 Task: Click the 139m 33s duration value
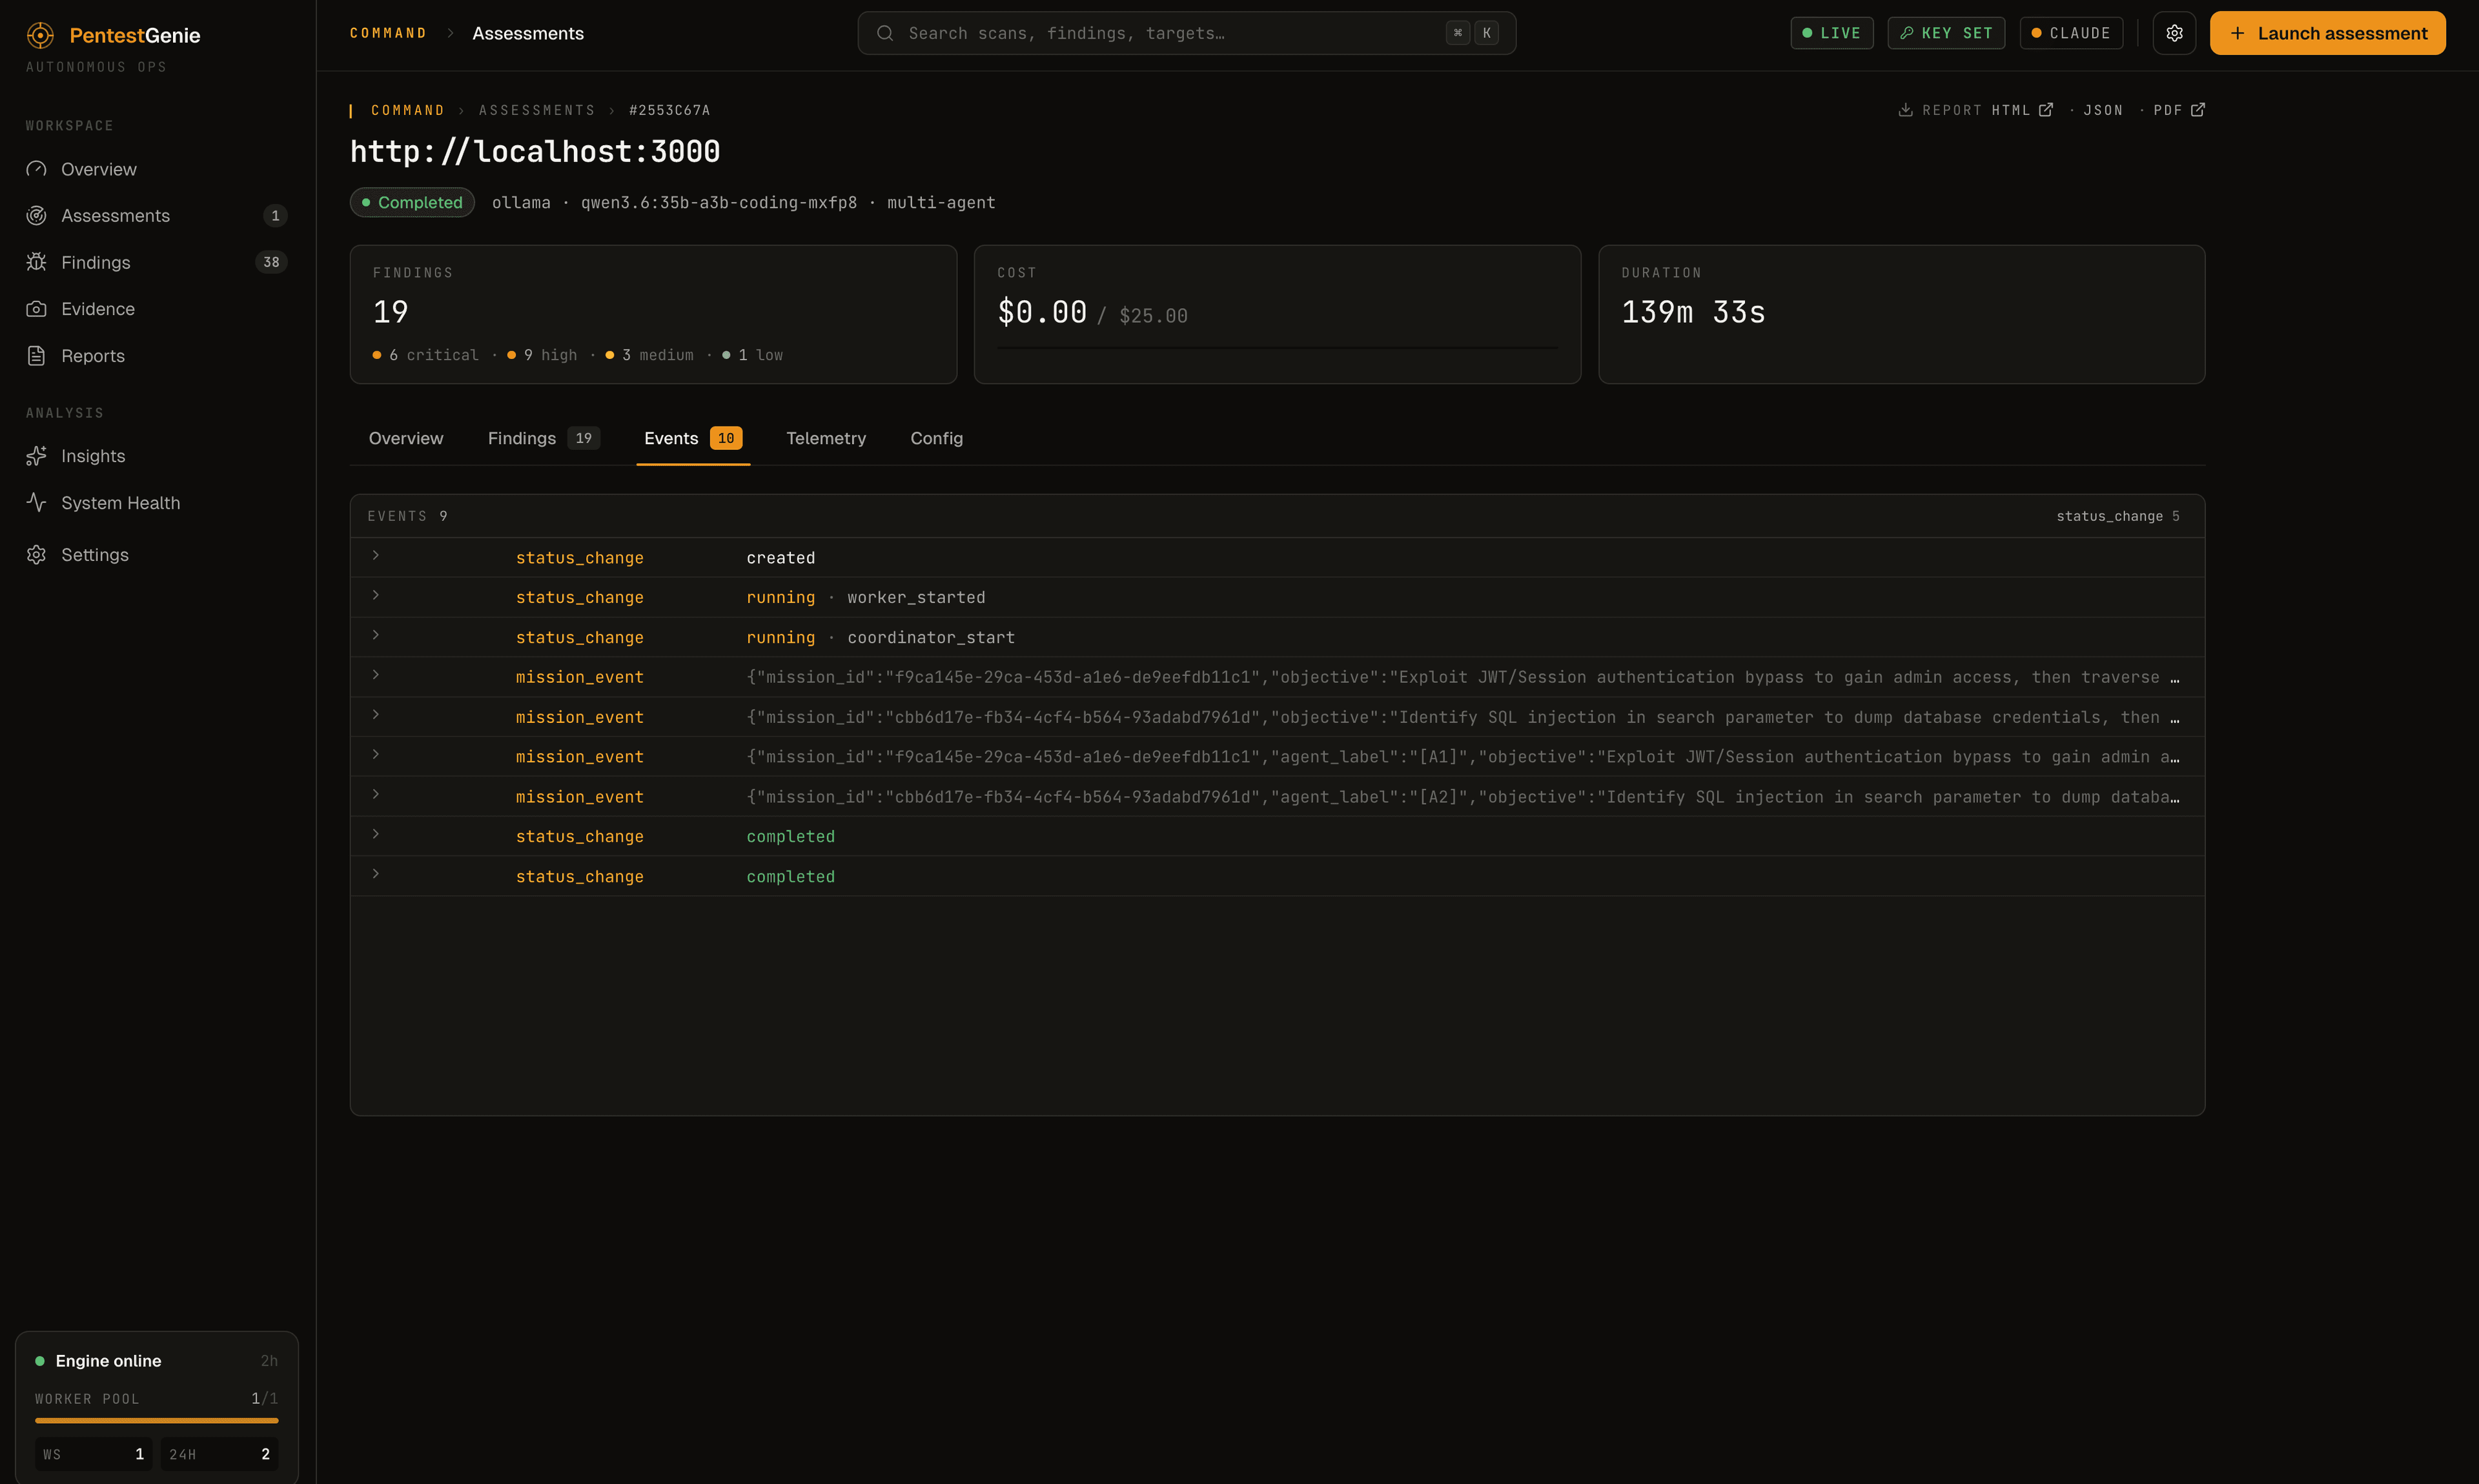pyautogui.click(x=1693, y=312)
